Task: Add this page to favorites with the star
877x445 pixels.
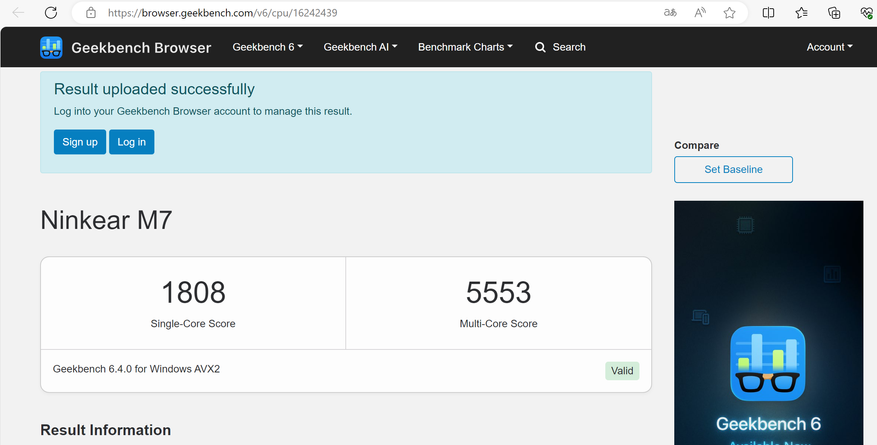Action: pyautogui.click(x=729, y=12)
